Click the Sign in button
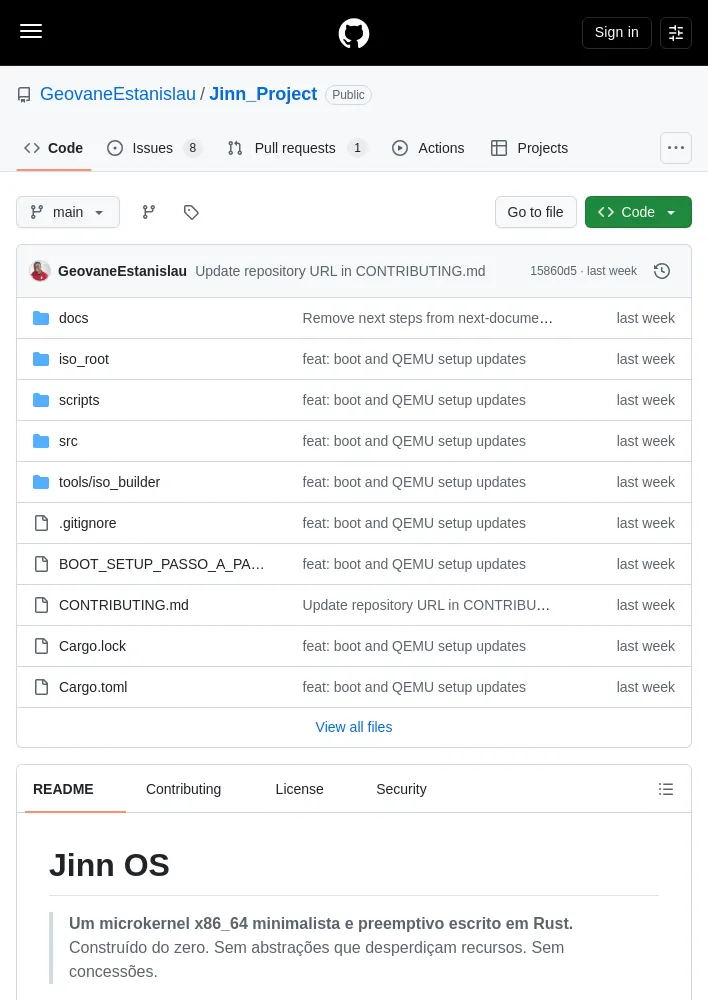The image size is (708, 1000). tap(616, 33)
